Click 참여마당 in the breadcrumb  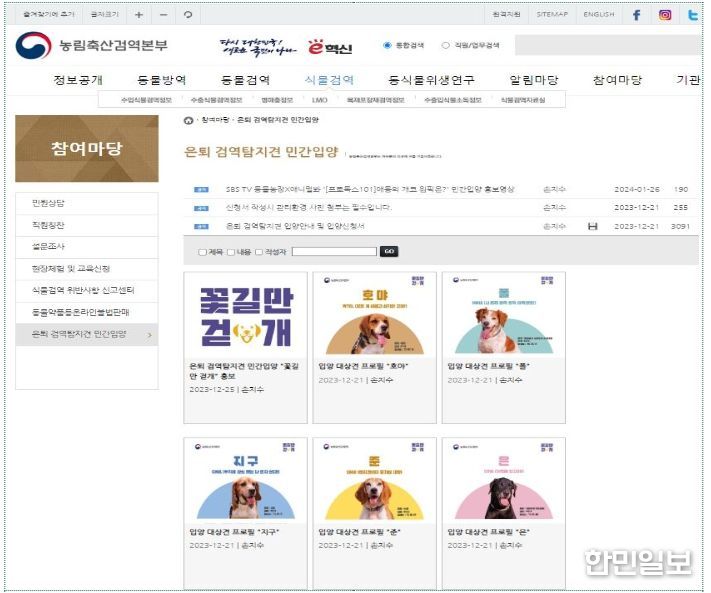pyautogui.click(x=215, y=120)
